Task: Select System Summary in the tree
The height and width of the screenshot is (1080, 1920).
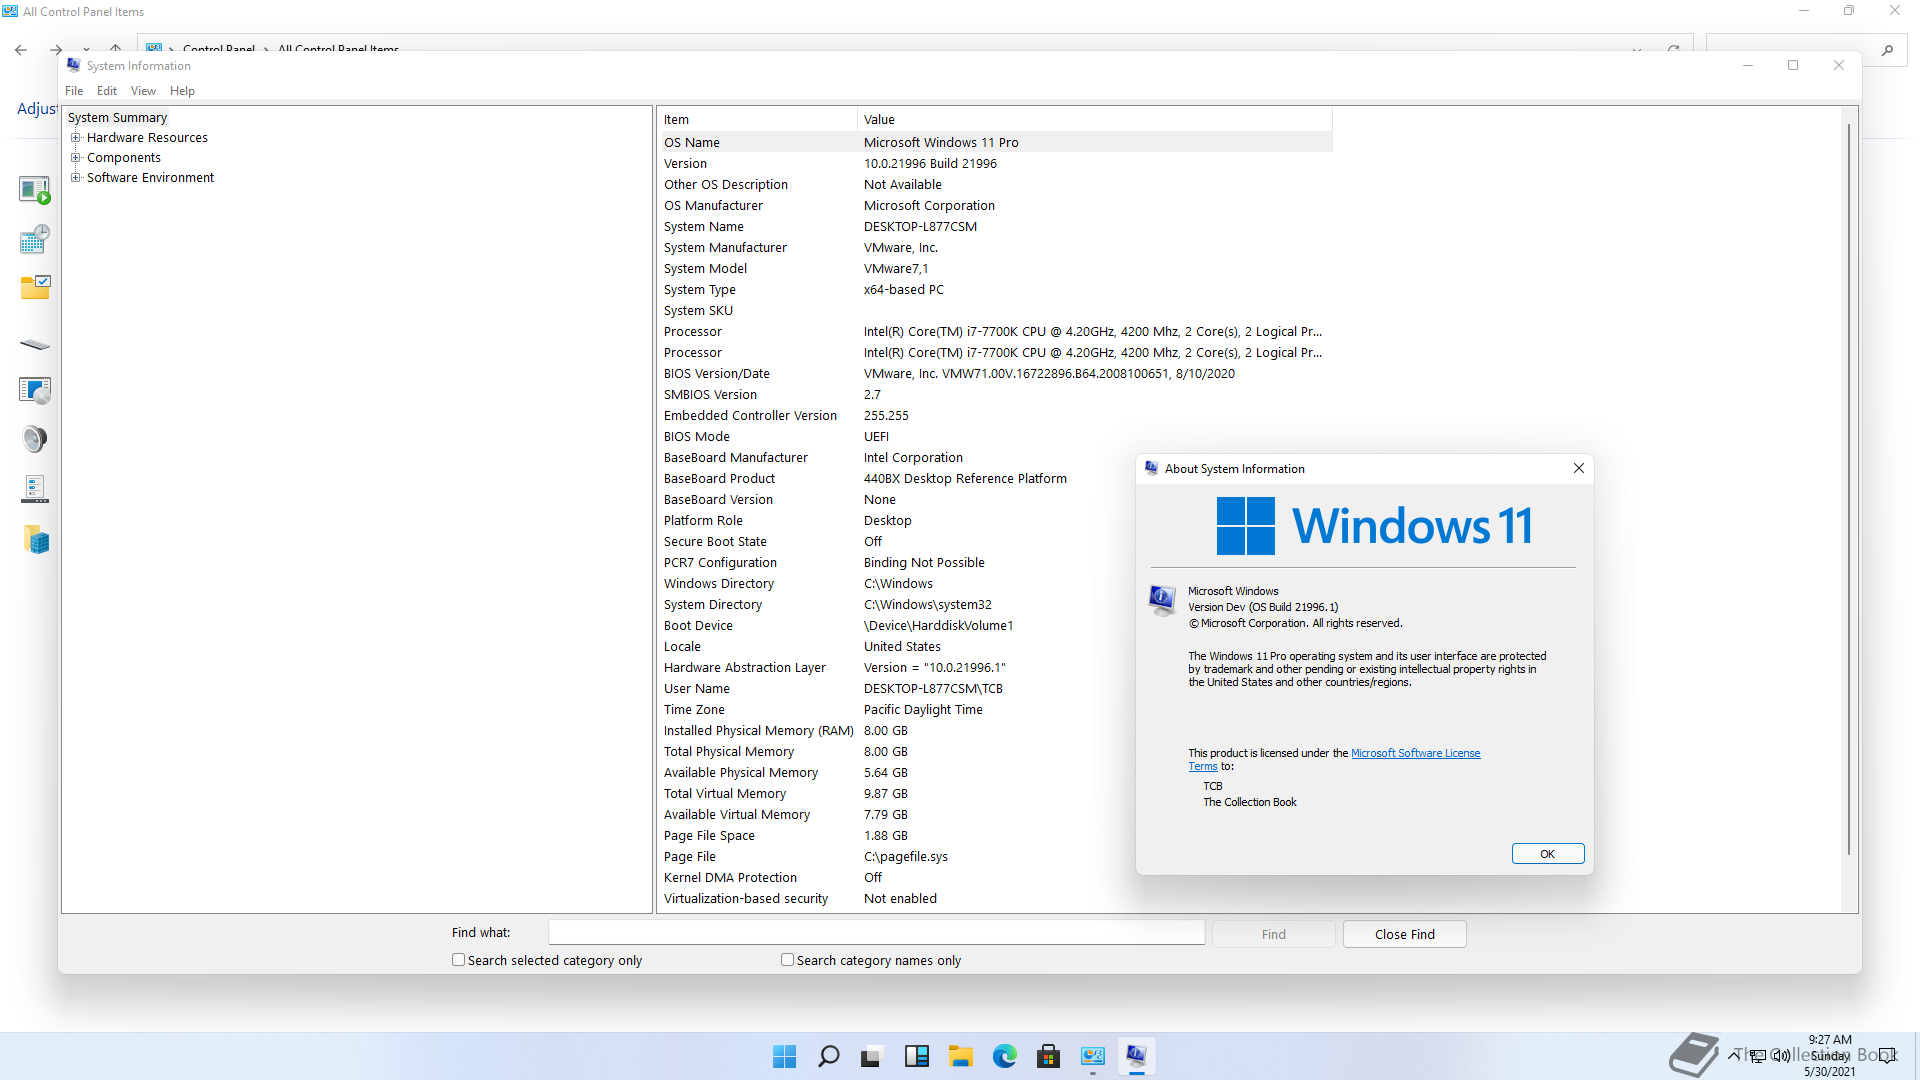Action: pos(117,118)
